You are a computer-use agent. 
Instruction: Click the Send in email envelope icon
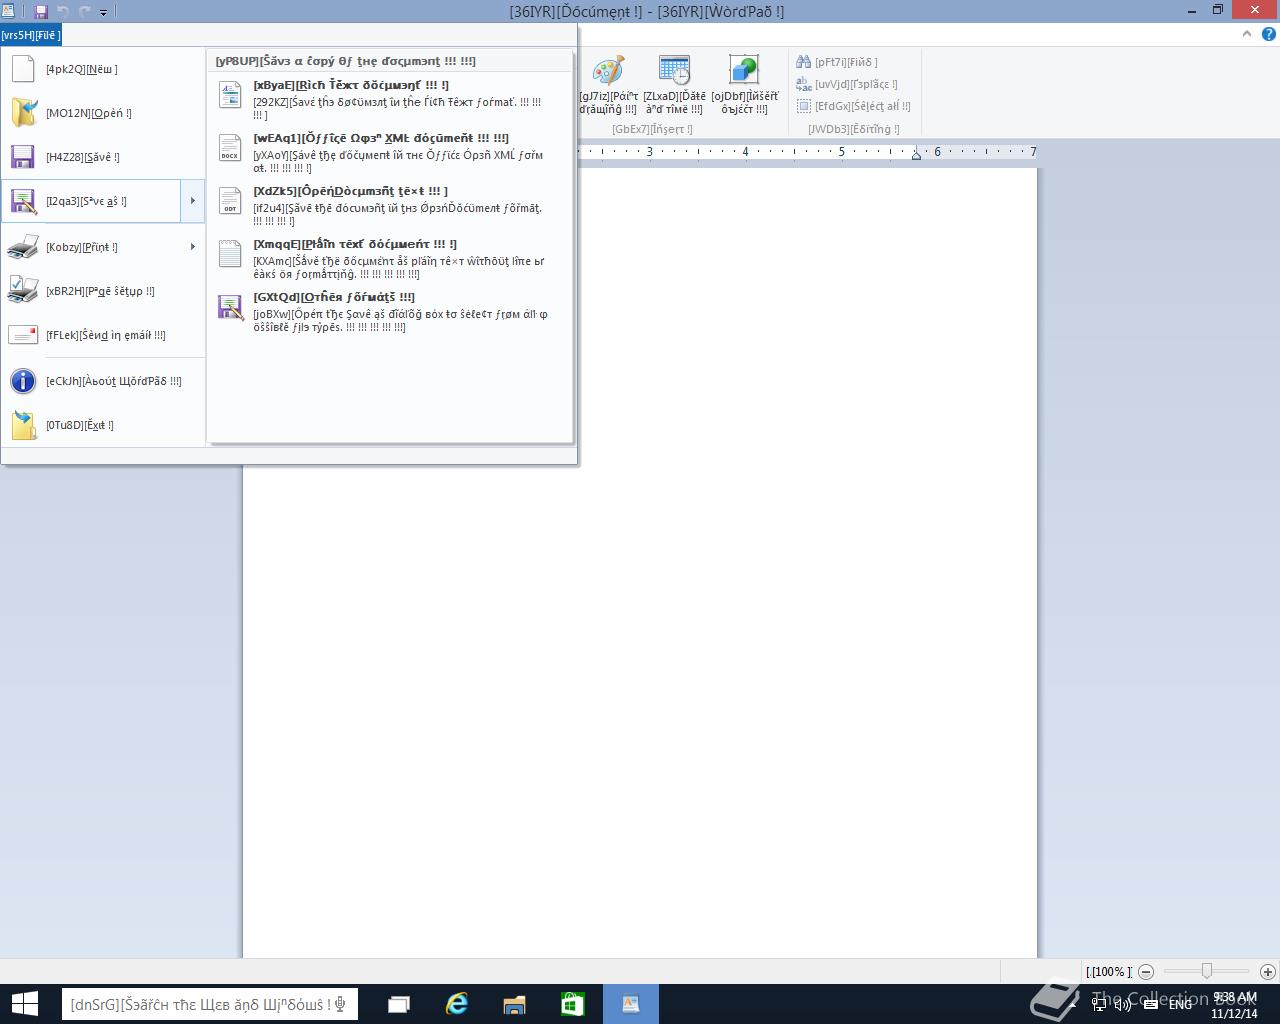pyautogui.click(x=22, y=335)
